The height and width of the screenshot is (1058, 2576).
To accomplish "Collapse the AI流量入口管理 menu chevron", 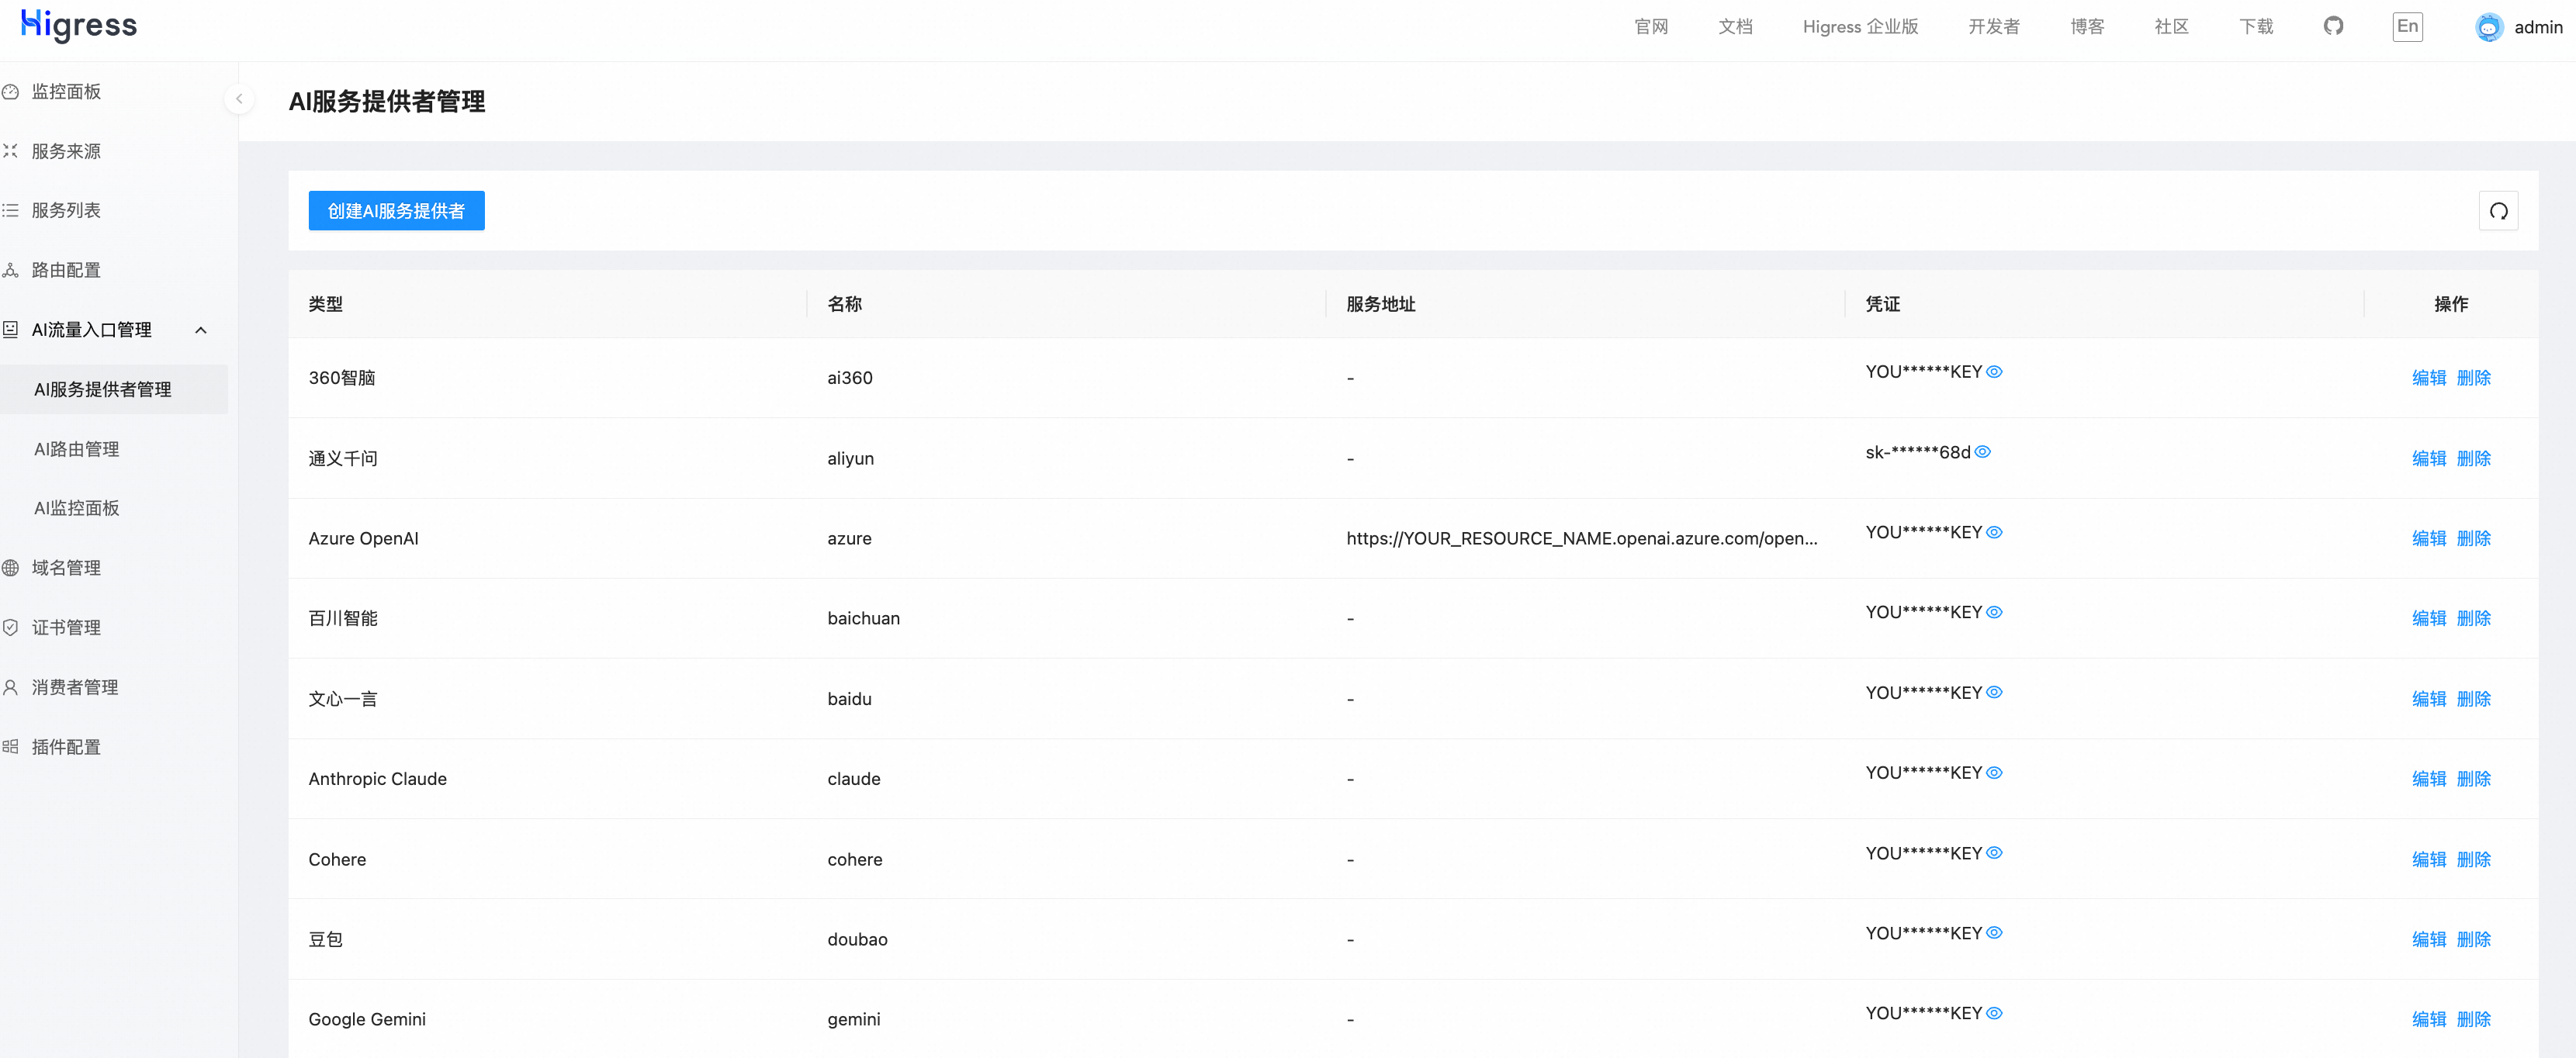I will pyautogui.click(x=201, y=330).
